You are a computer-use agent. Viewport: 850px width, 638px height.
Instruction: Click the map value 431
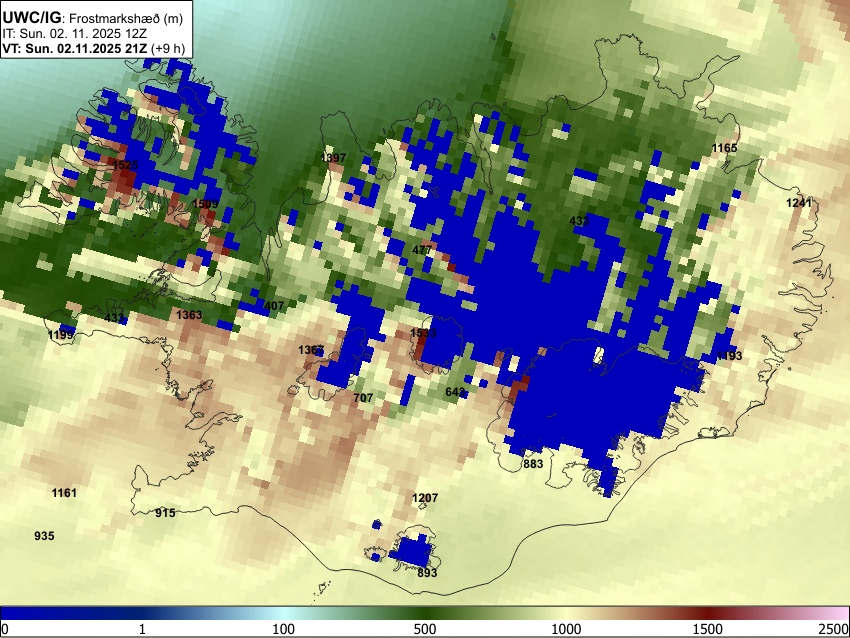click(114, 317)
